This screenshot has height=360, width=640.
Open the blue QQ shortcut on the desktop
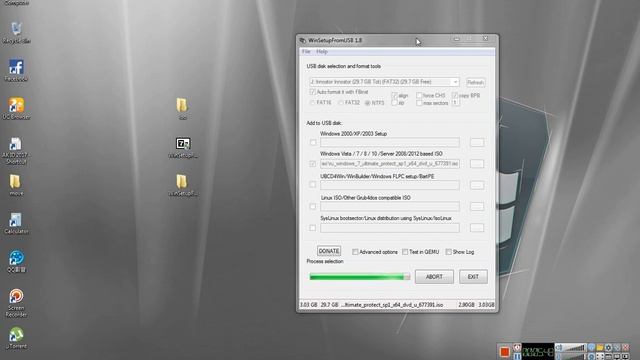click(16, 262)
